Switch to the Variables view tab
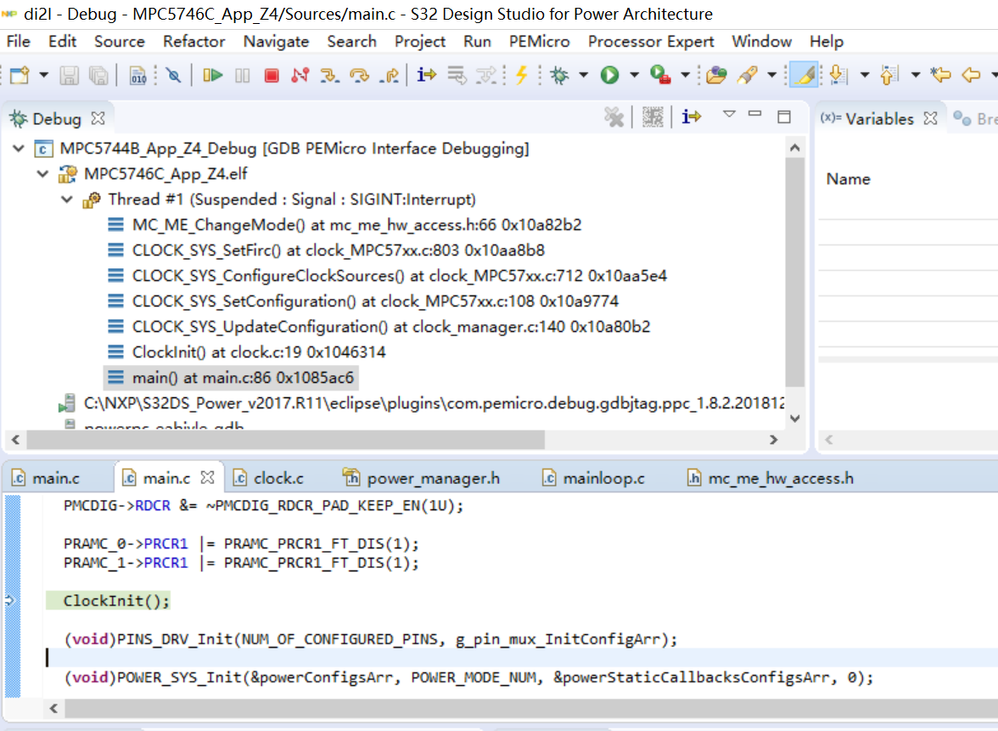Image resolution: width=998 pixels, height=731 pixels. pos(879,118)
